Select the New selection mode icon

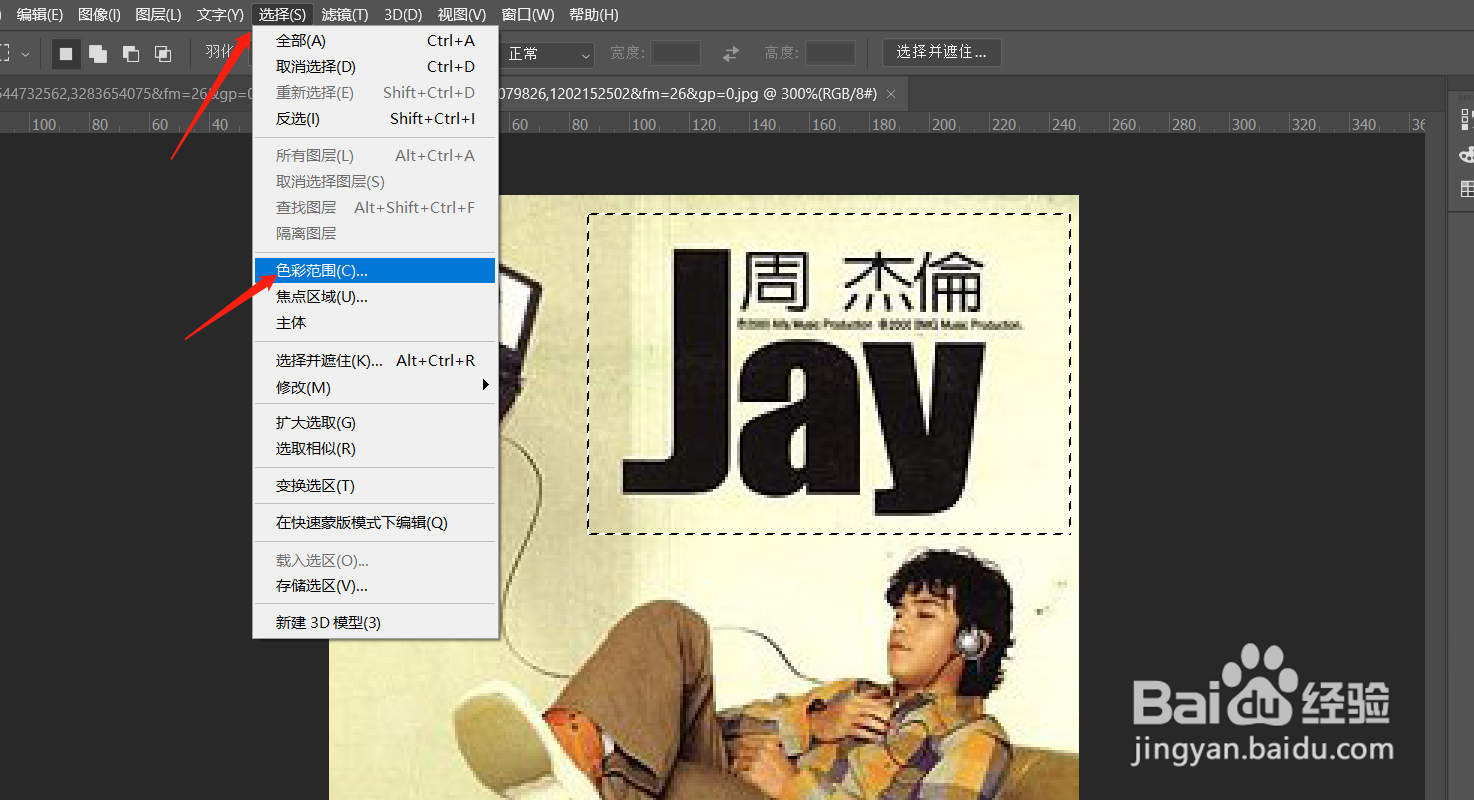(x=66, y=54)
